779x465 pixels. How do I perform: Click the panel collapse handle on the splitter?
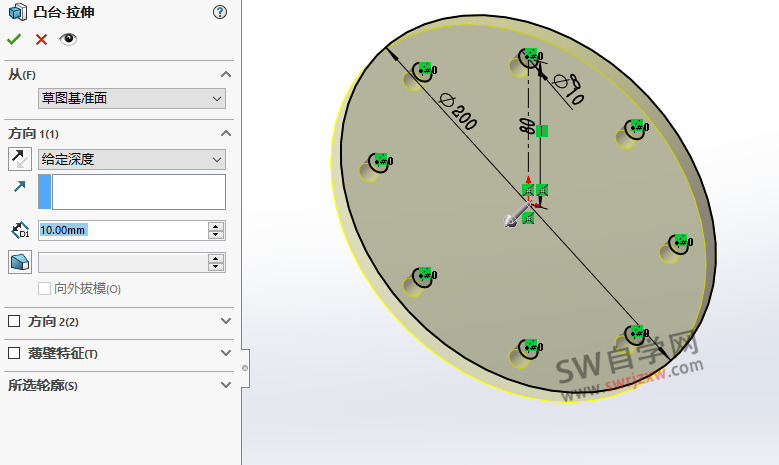point(245,368)
